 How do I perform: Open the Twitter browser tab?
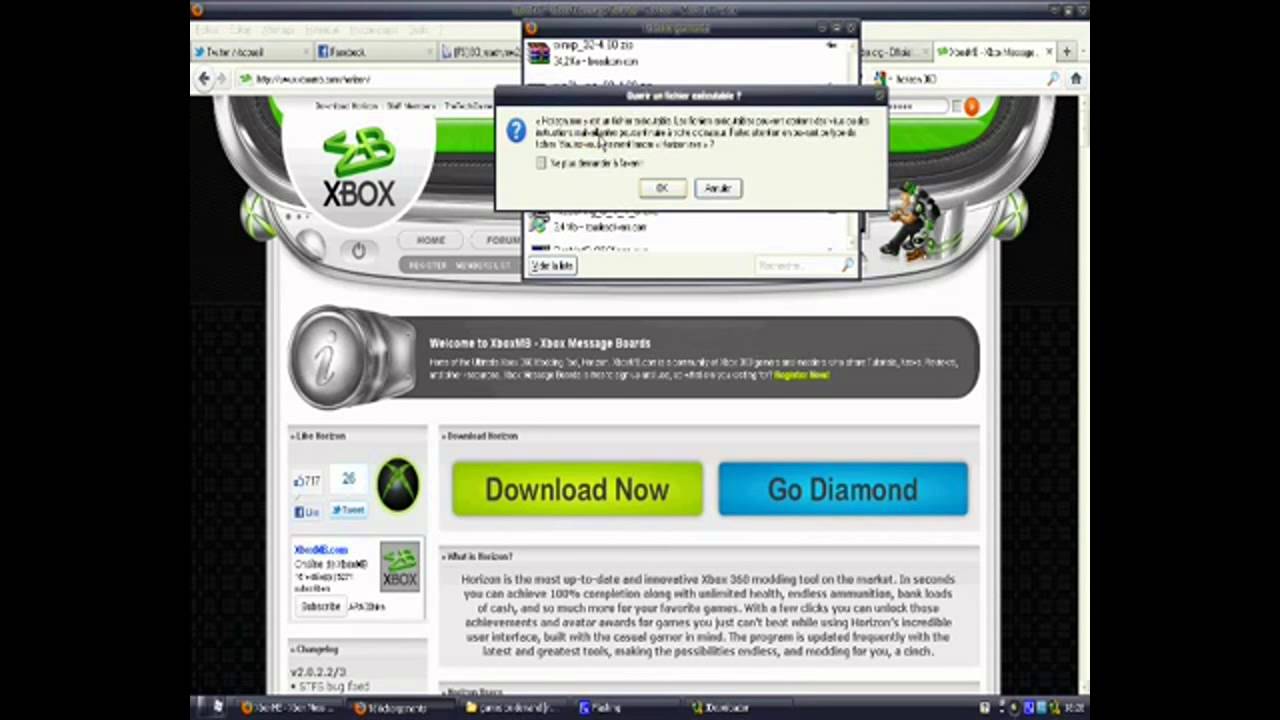[x=250, y=52]
